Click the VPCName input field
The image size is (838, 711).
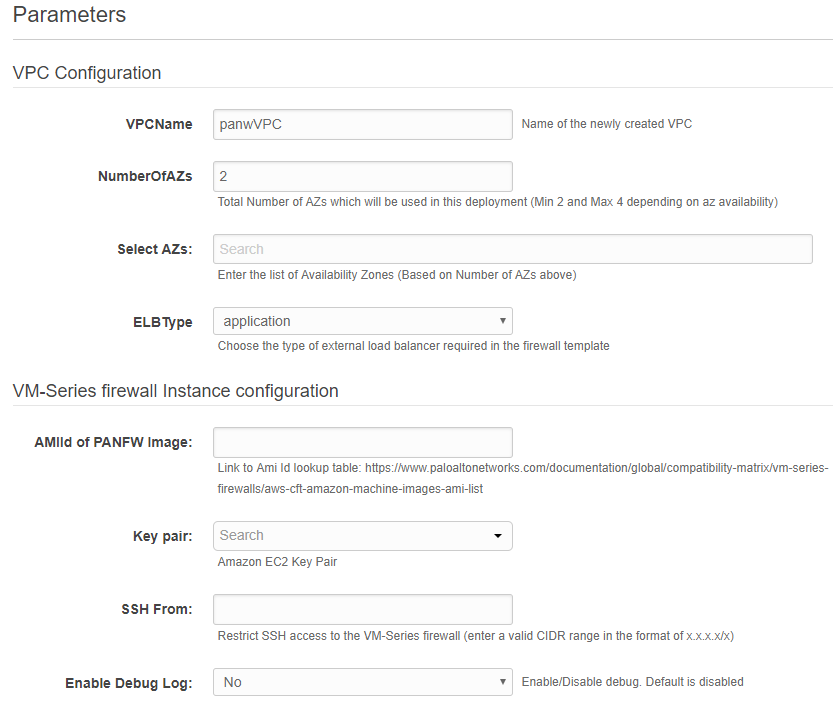click(x=362, y=124)
